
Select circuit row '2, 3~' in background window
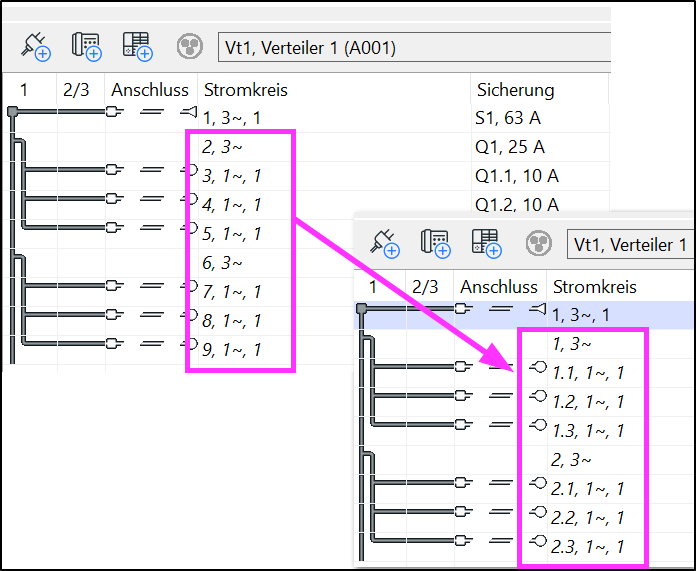click(x=222, y=147)
